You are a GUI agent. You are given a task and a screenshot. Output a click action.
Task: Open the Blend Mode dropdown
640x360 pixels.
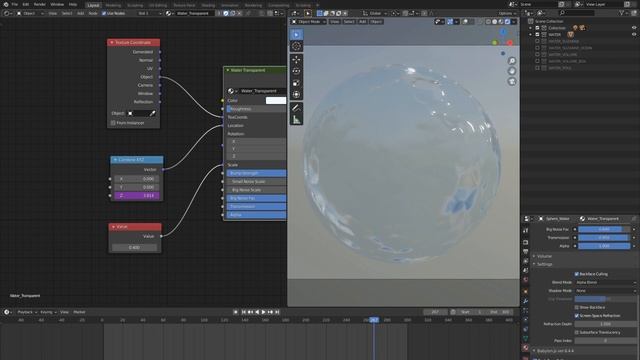(606, 282)
